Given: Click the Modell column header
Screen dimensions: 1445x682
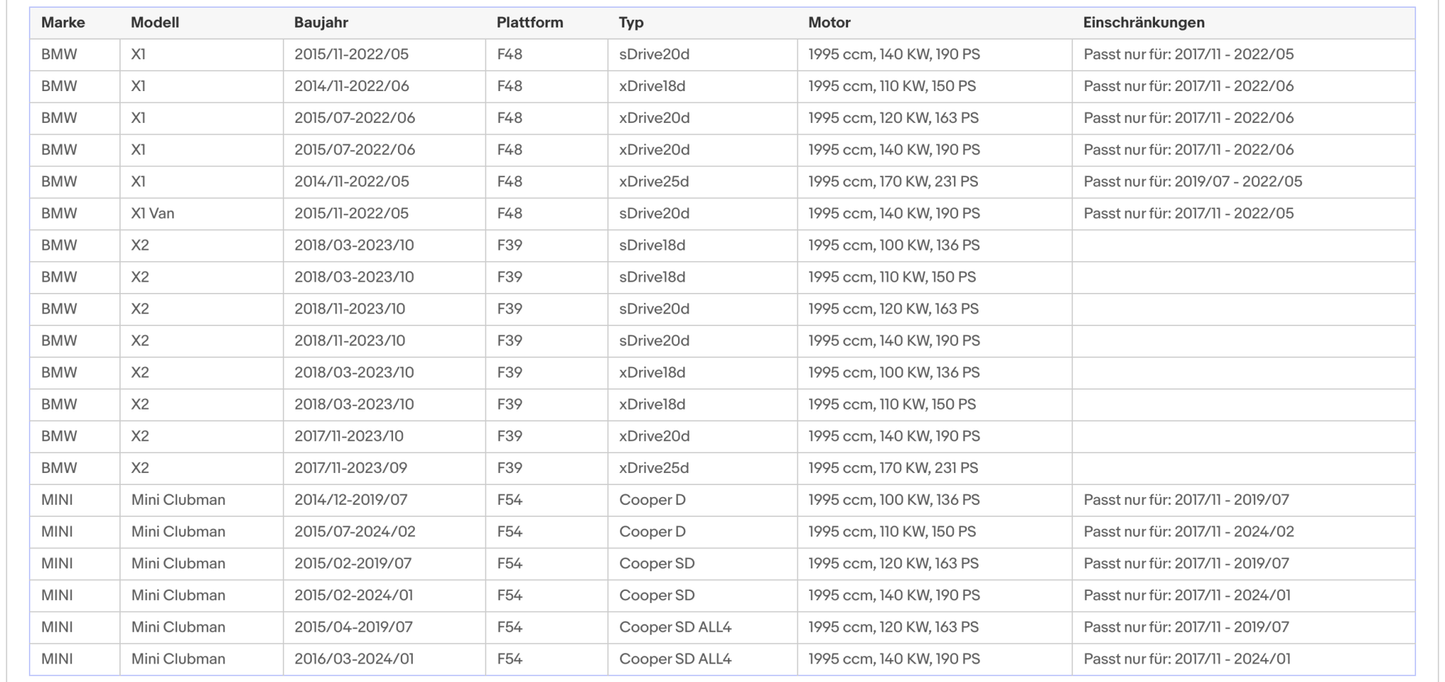Looking at the screenshot, I should click(155, 22).
